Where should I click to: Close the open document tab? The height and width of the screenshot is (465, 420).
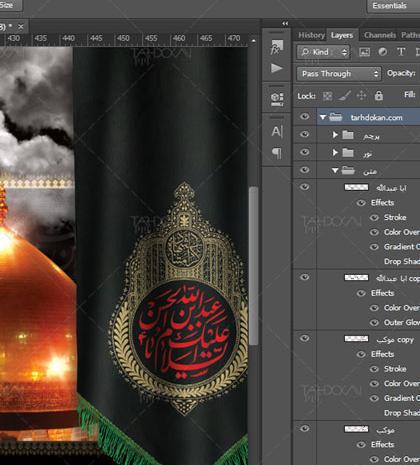coord(21,27)
